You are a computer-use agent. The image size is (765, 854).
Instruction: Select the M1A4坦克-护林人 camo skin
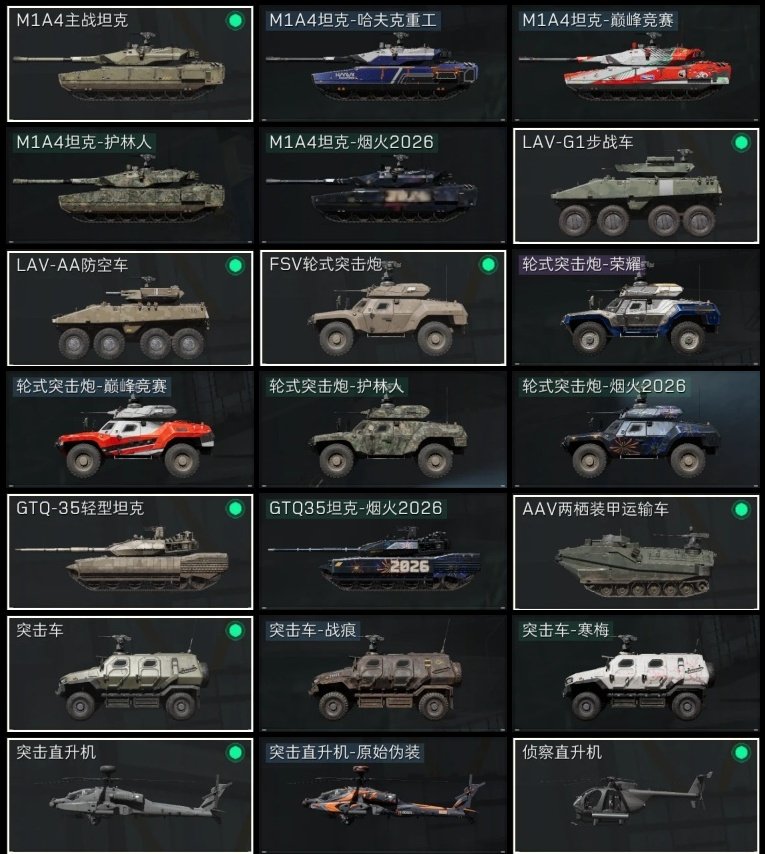pos(130,186)
